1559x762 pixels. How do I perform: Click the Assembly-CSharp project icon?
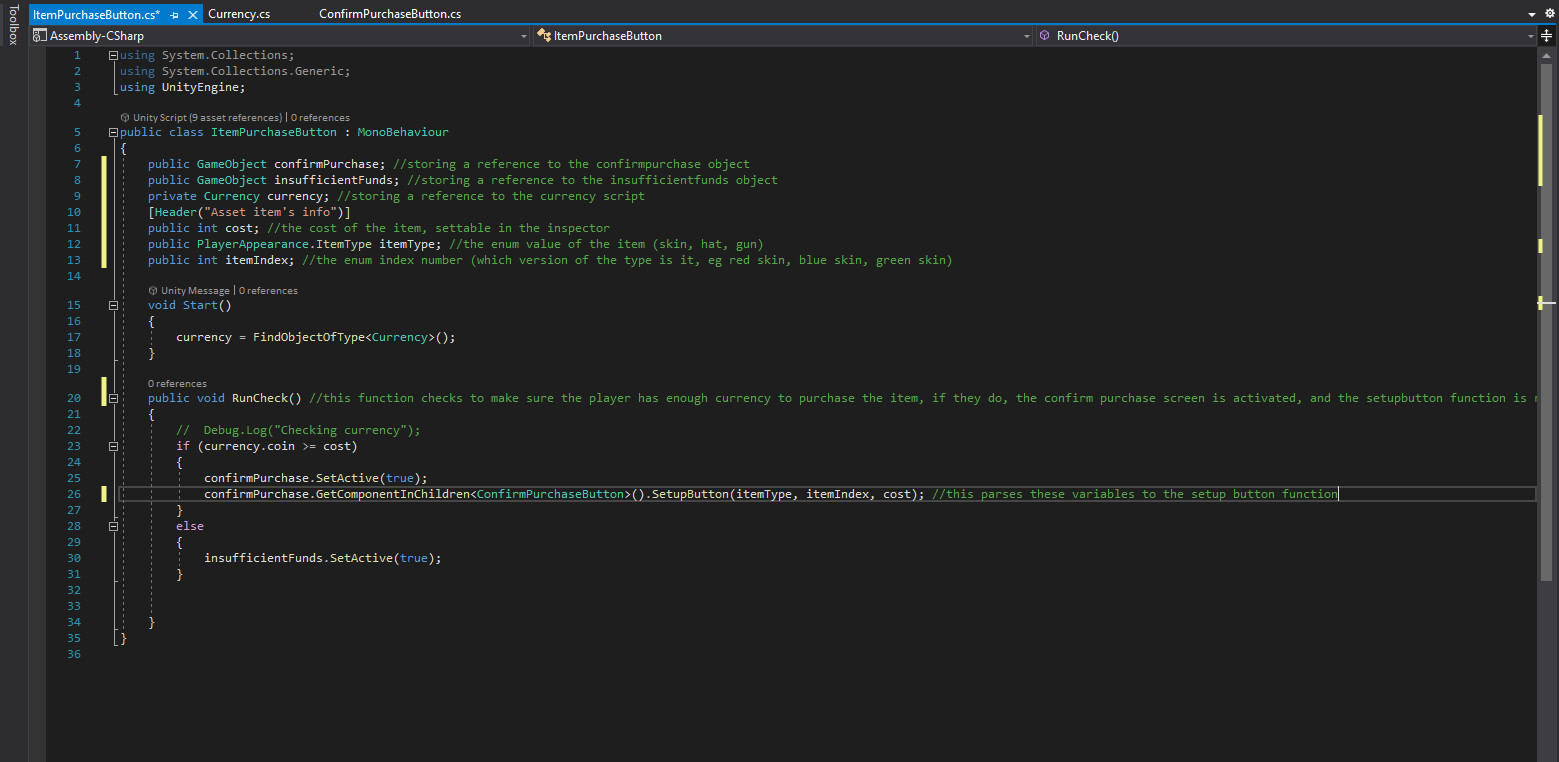pyautogui.click(x=40, y=35)
